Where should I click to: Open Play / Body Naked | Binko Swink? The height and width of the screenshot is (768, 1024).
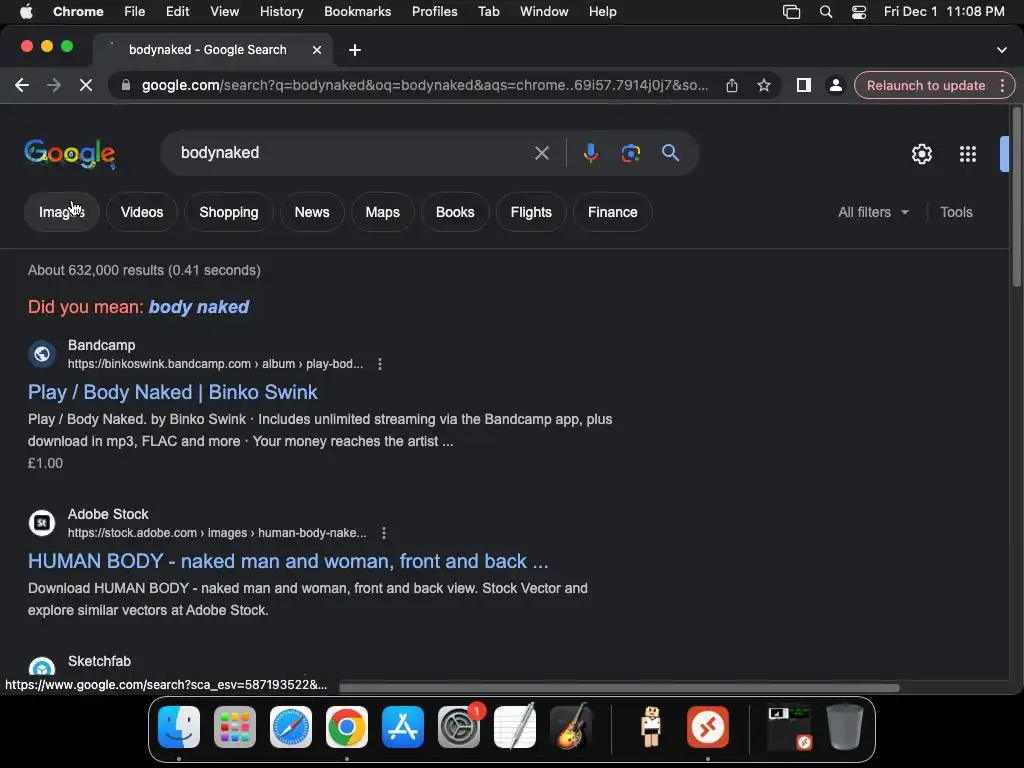point(172,392)
